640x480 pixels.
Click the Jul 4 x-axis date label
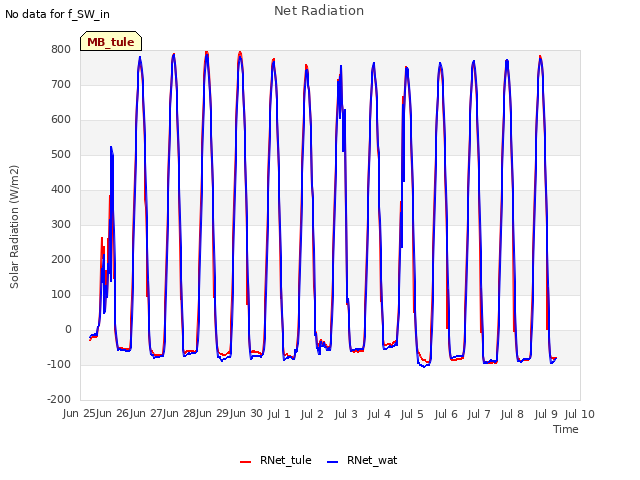[x=379, y=415]
